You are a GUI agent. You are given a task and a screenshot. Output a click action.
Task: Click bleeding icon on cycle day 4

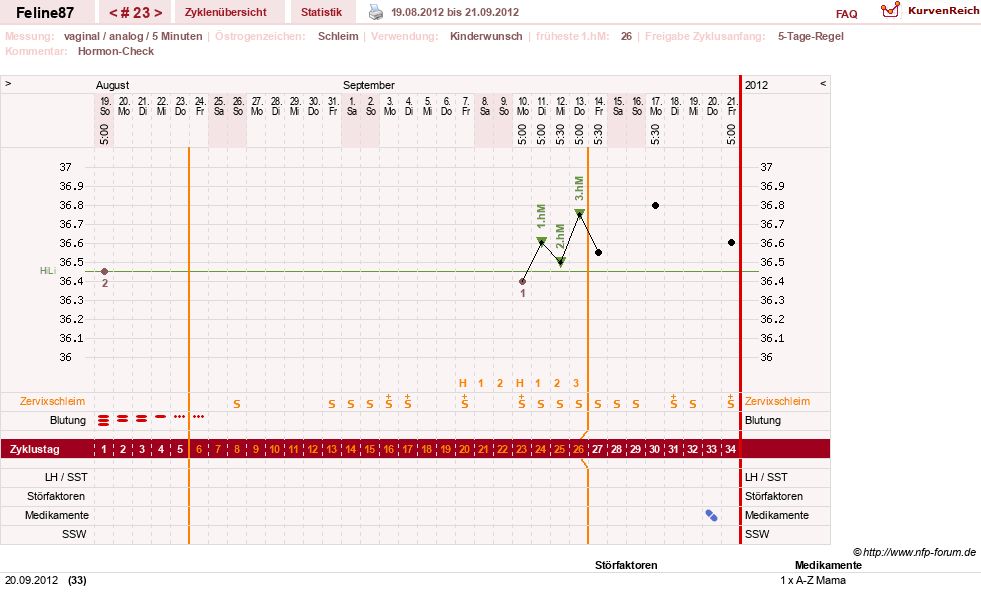[161, 417]
